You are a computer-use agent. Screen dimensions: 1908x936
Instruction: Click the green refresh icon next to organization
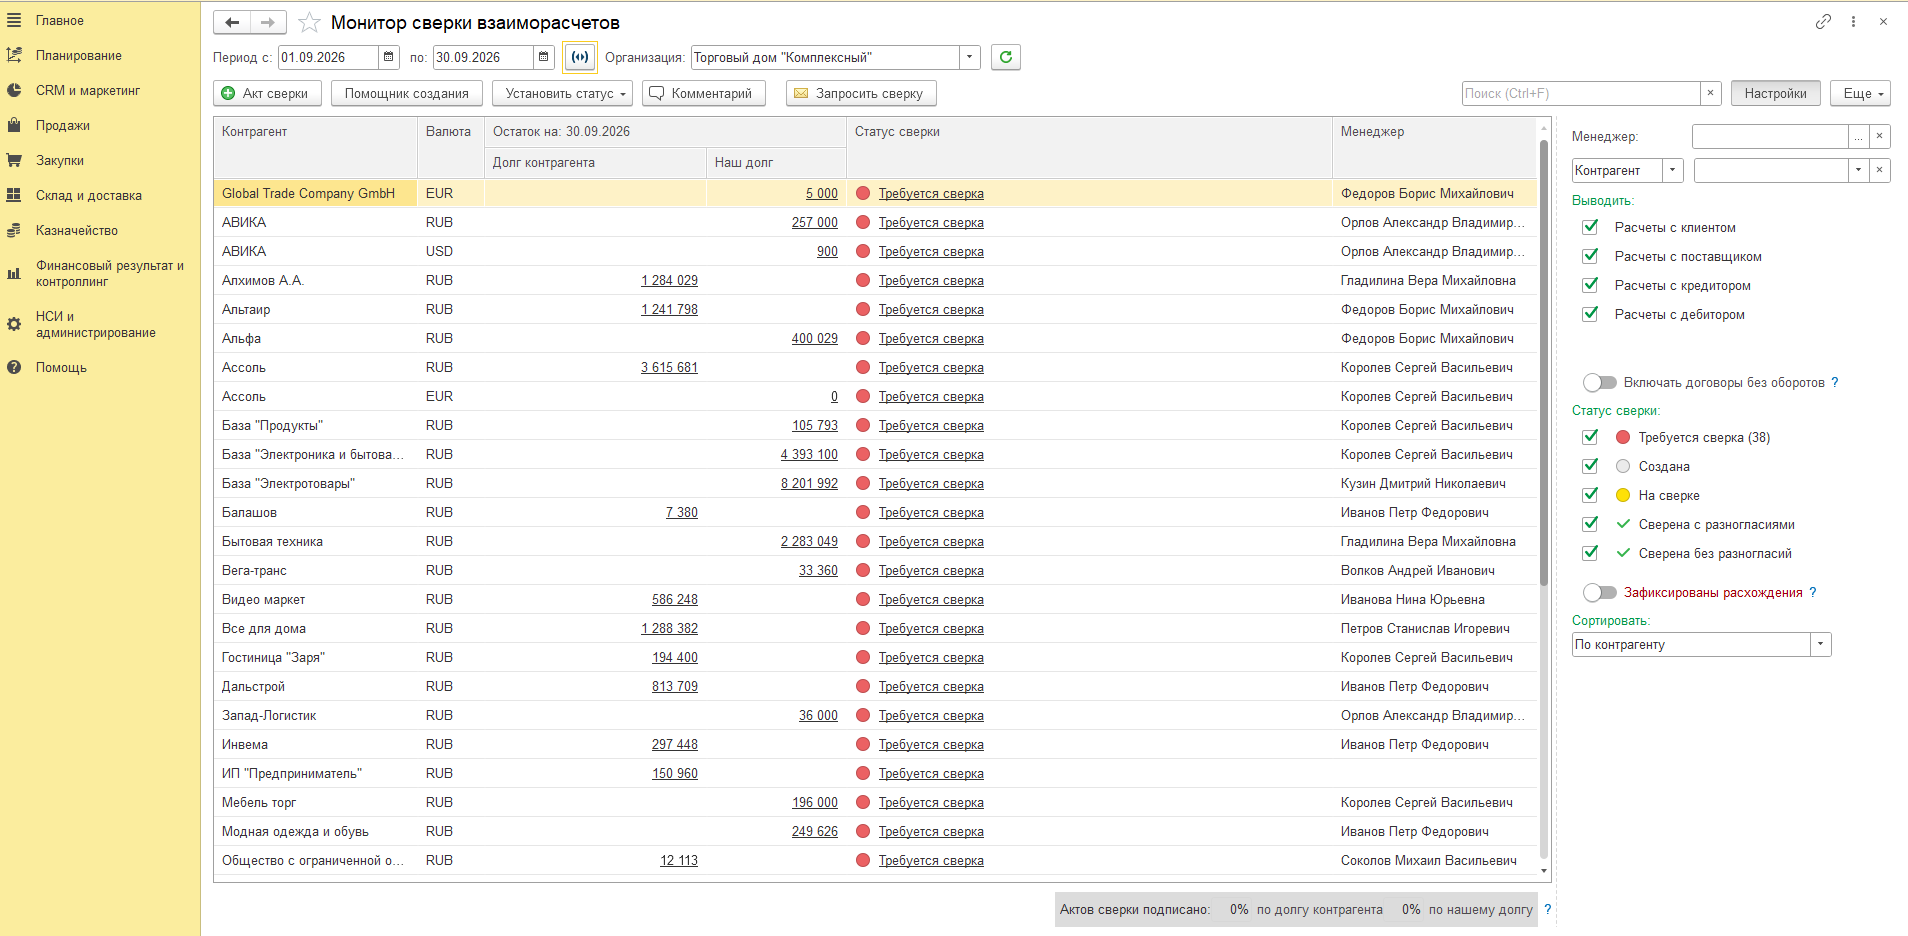pos(1005,57)
